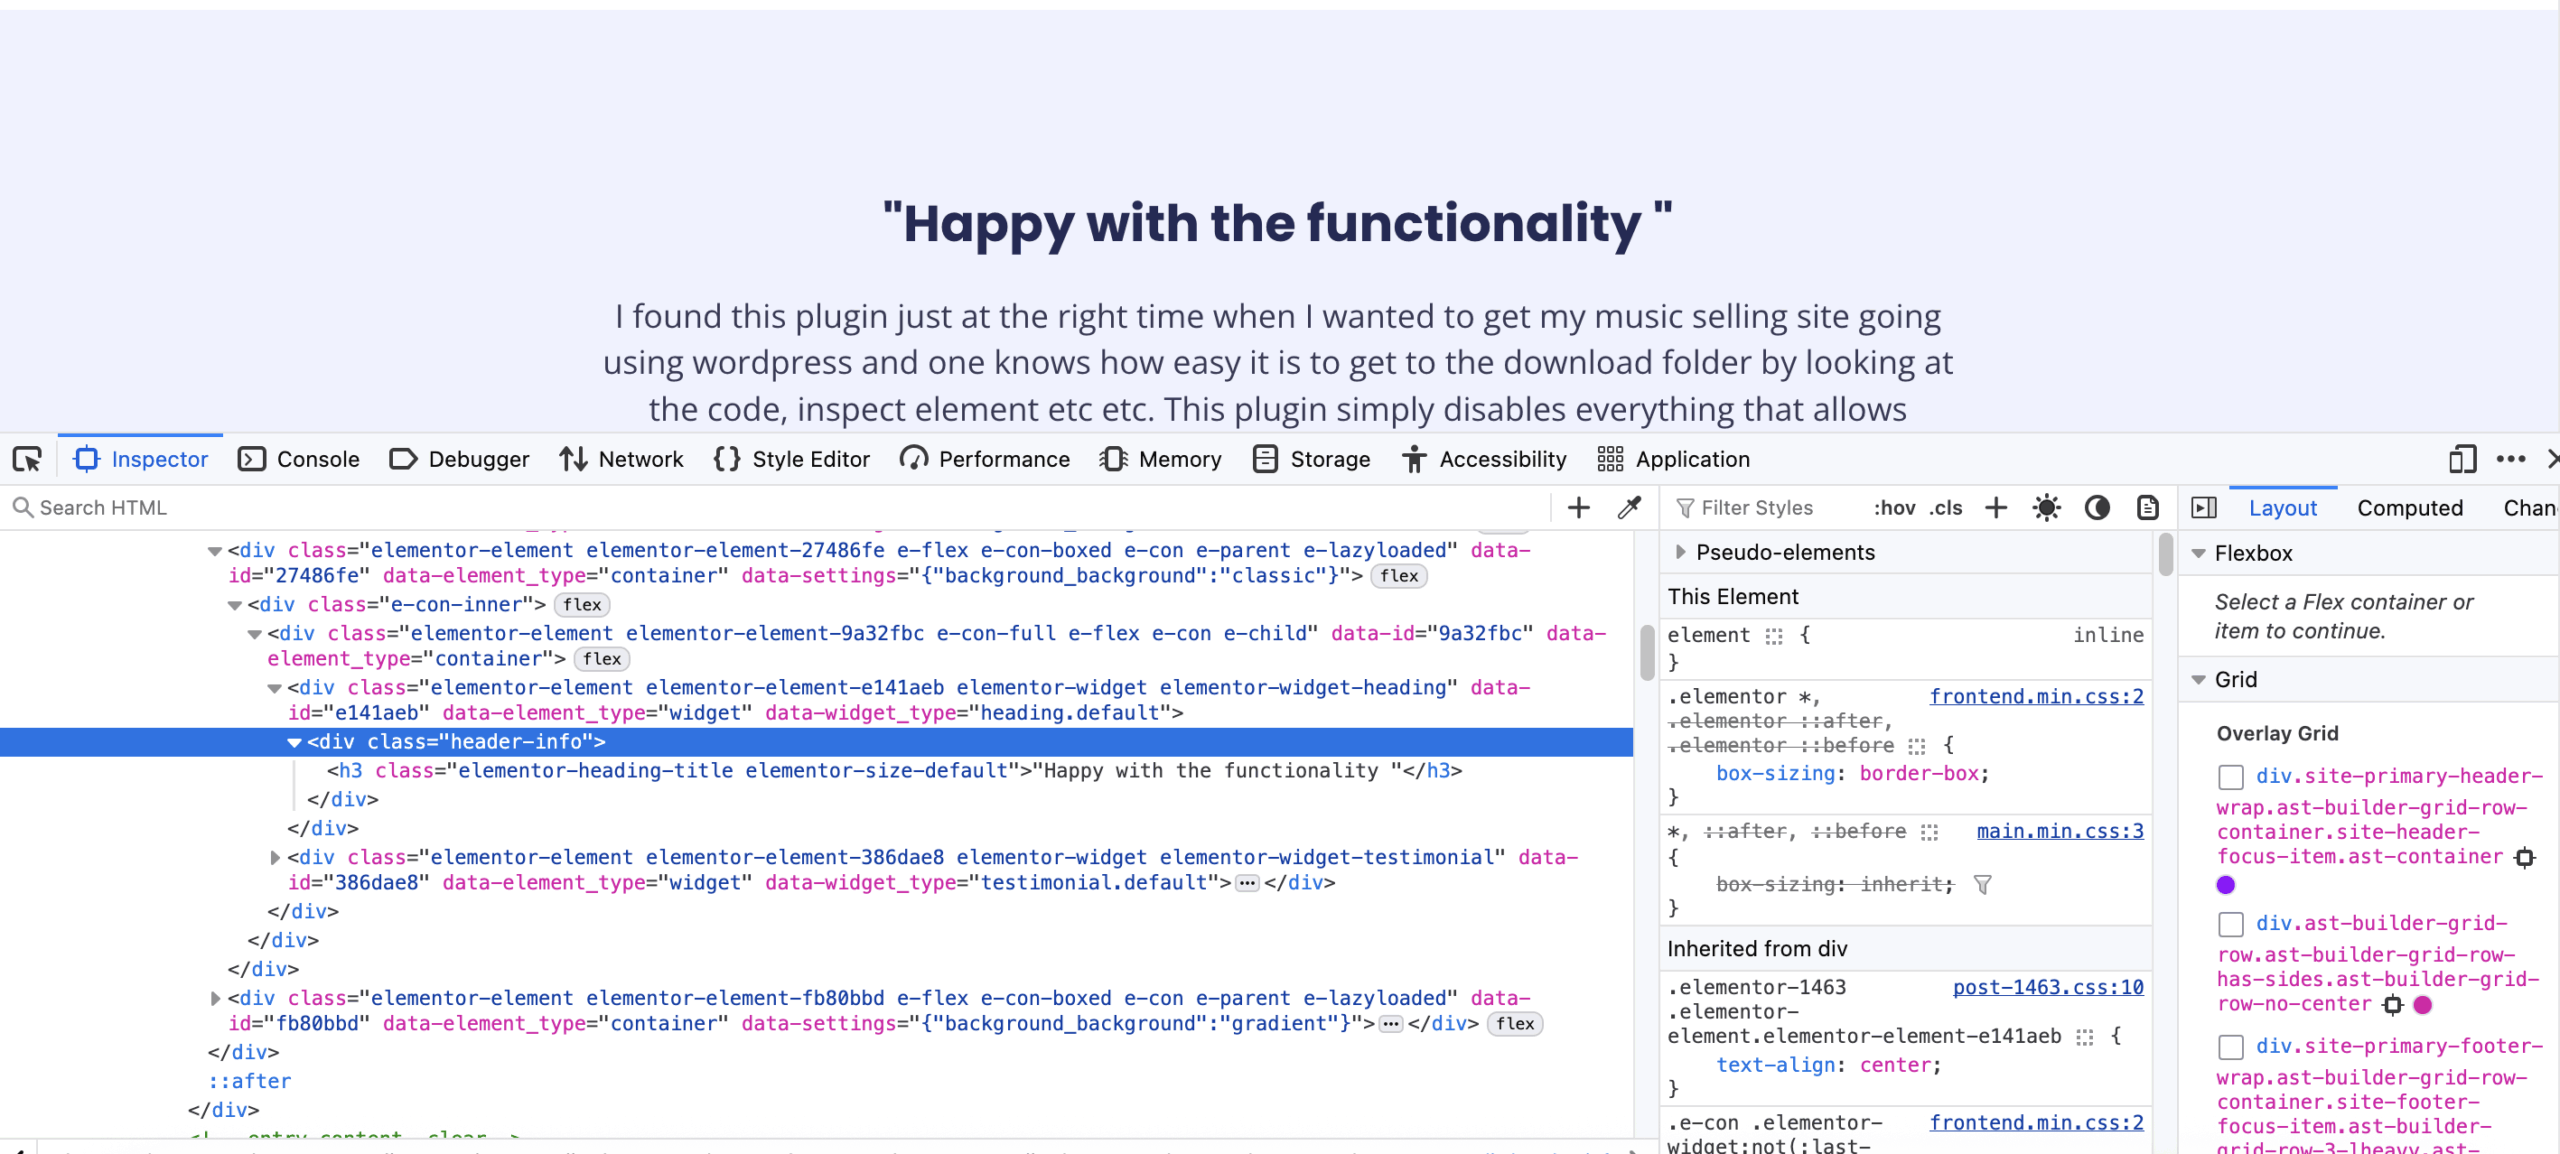Click selector highlighter icon on .elementor ::before rule
This screenshot has height=1154, width=2560.
(x=1916, y=746)
